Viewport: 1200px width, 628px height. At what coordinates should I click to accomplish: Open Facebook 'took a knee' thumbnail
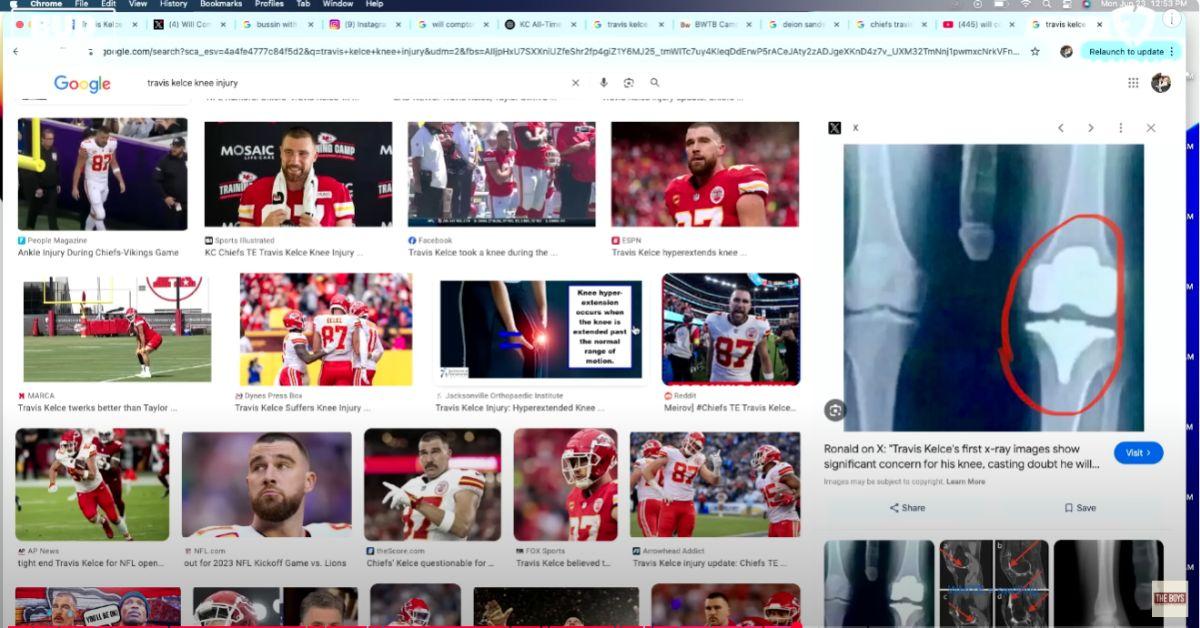click(501, 175)
